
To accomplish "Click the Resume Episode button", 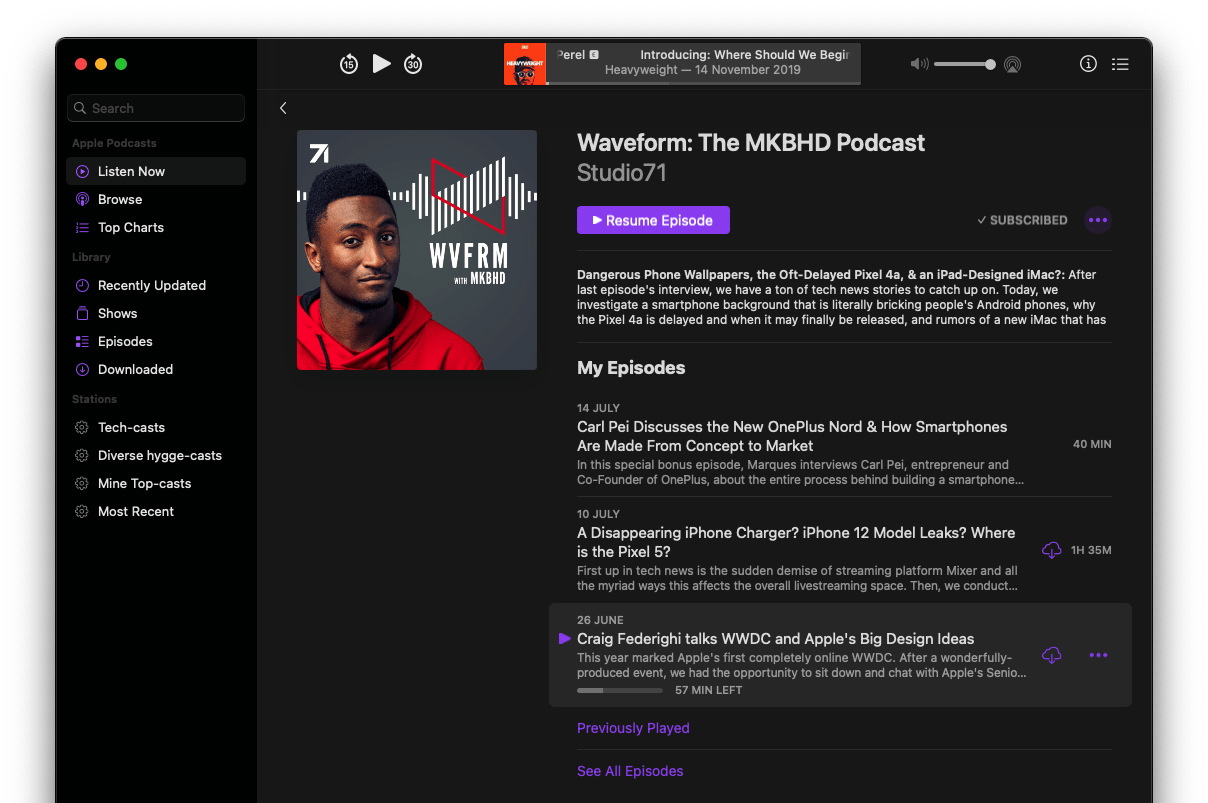I will (653, 220).
